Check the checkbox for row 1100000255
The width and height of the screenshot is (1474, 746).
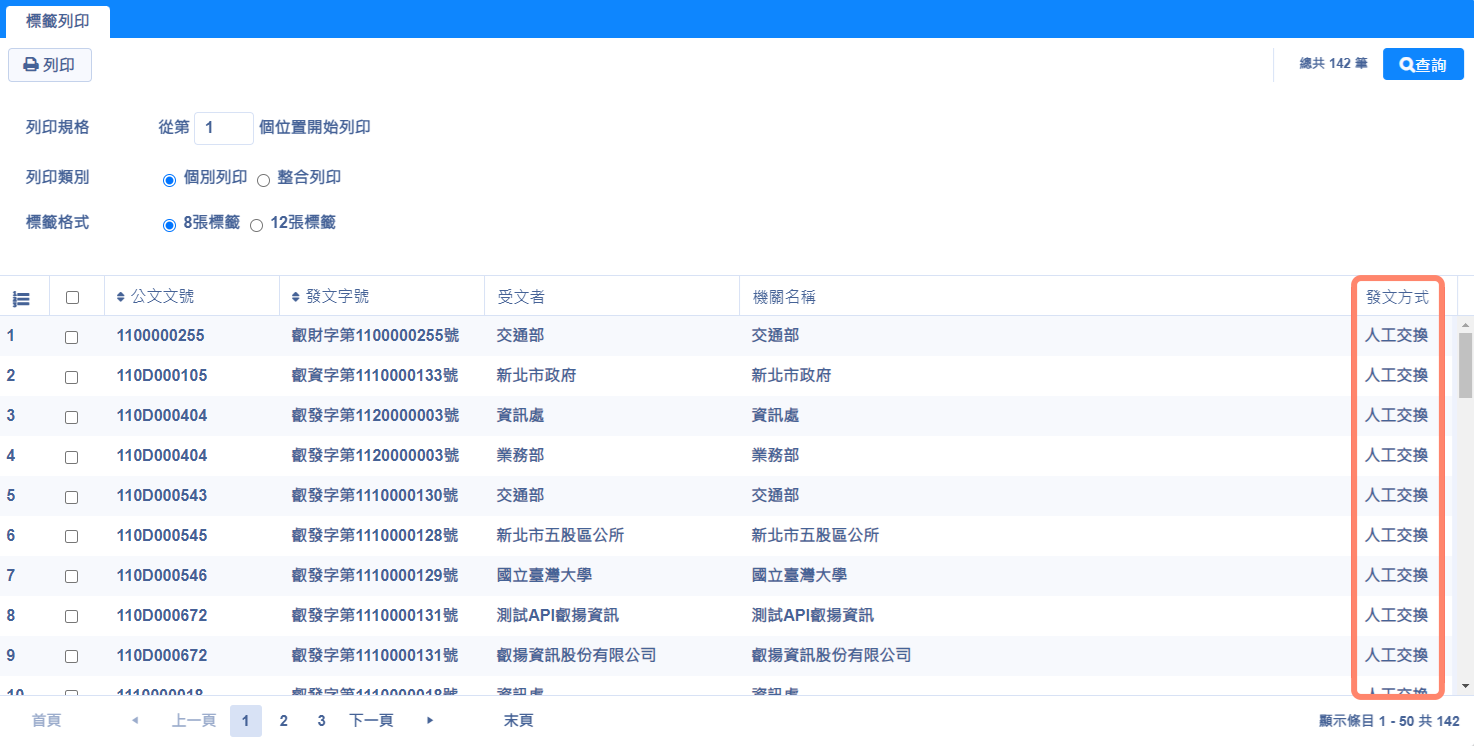click(x=72, y=337)
